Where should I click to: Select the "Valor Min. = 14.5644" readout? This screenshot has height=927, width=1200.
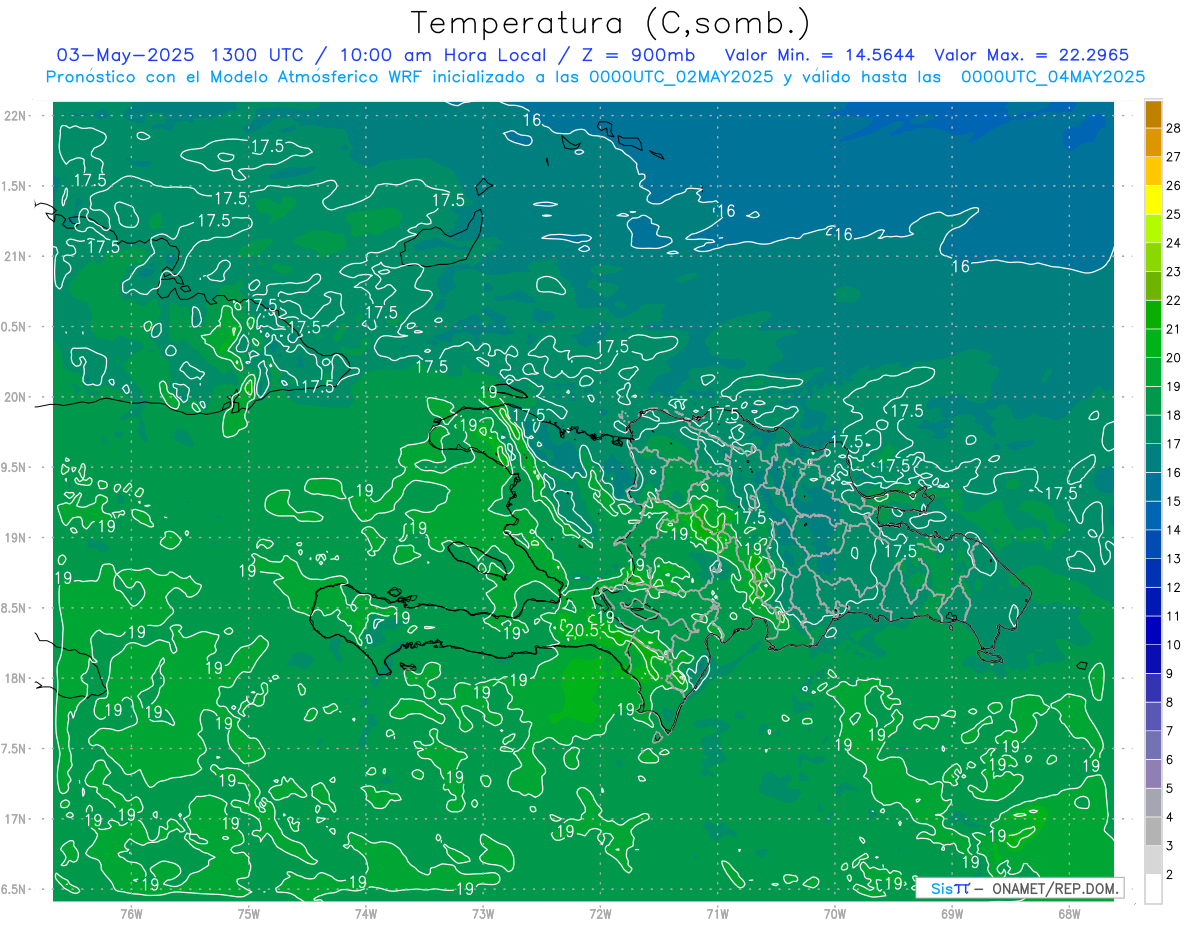[819, 55]
